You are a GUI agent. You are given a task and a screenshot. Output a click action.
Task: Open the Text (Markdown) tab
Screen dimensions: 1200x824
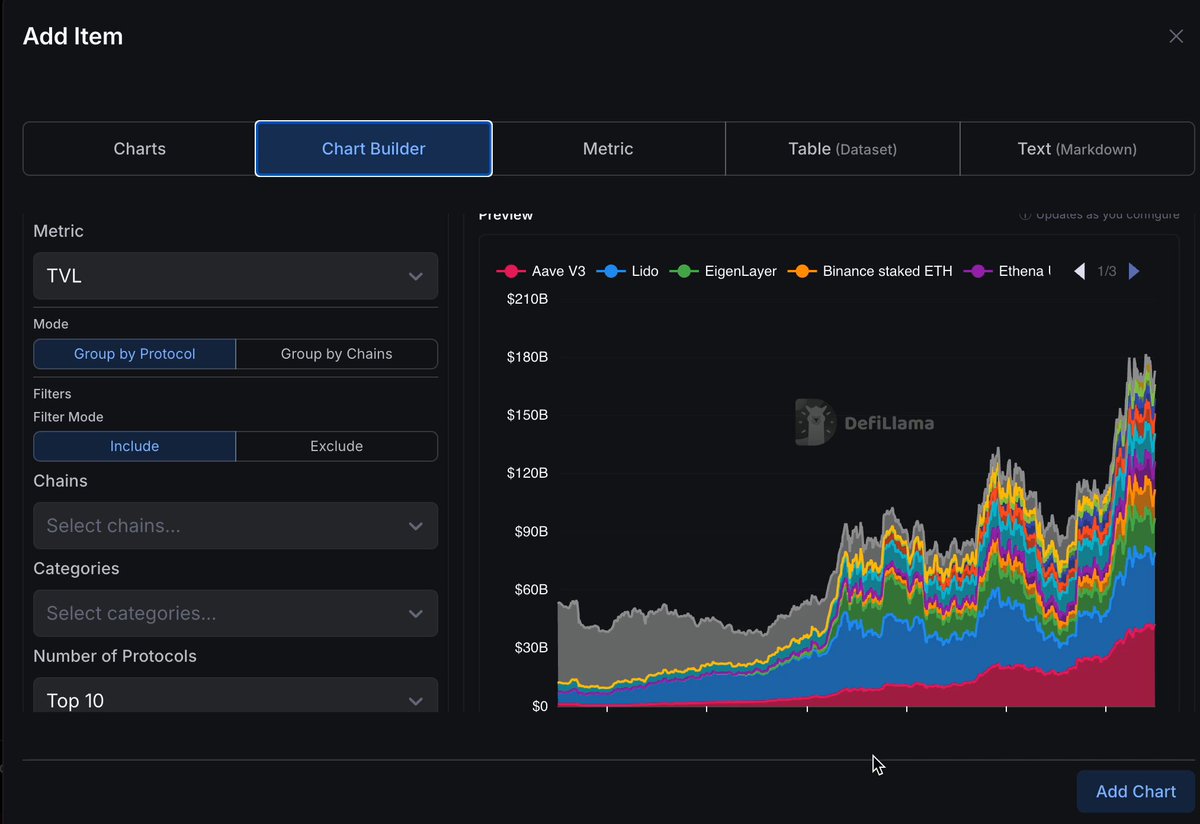pos(1077,149)
